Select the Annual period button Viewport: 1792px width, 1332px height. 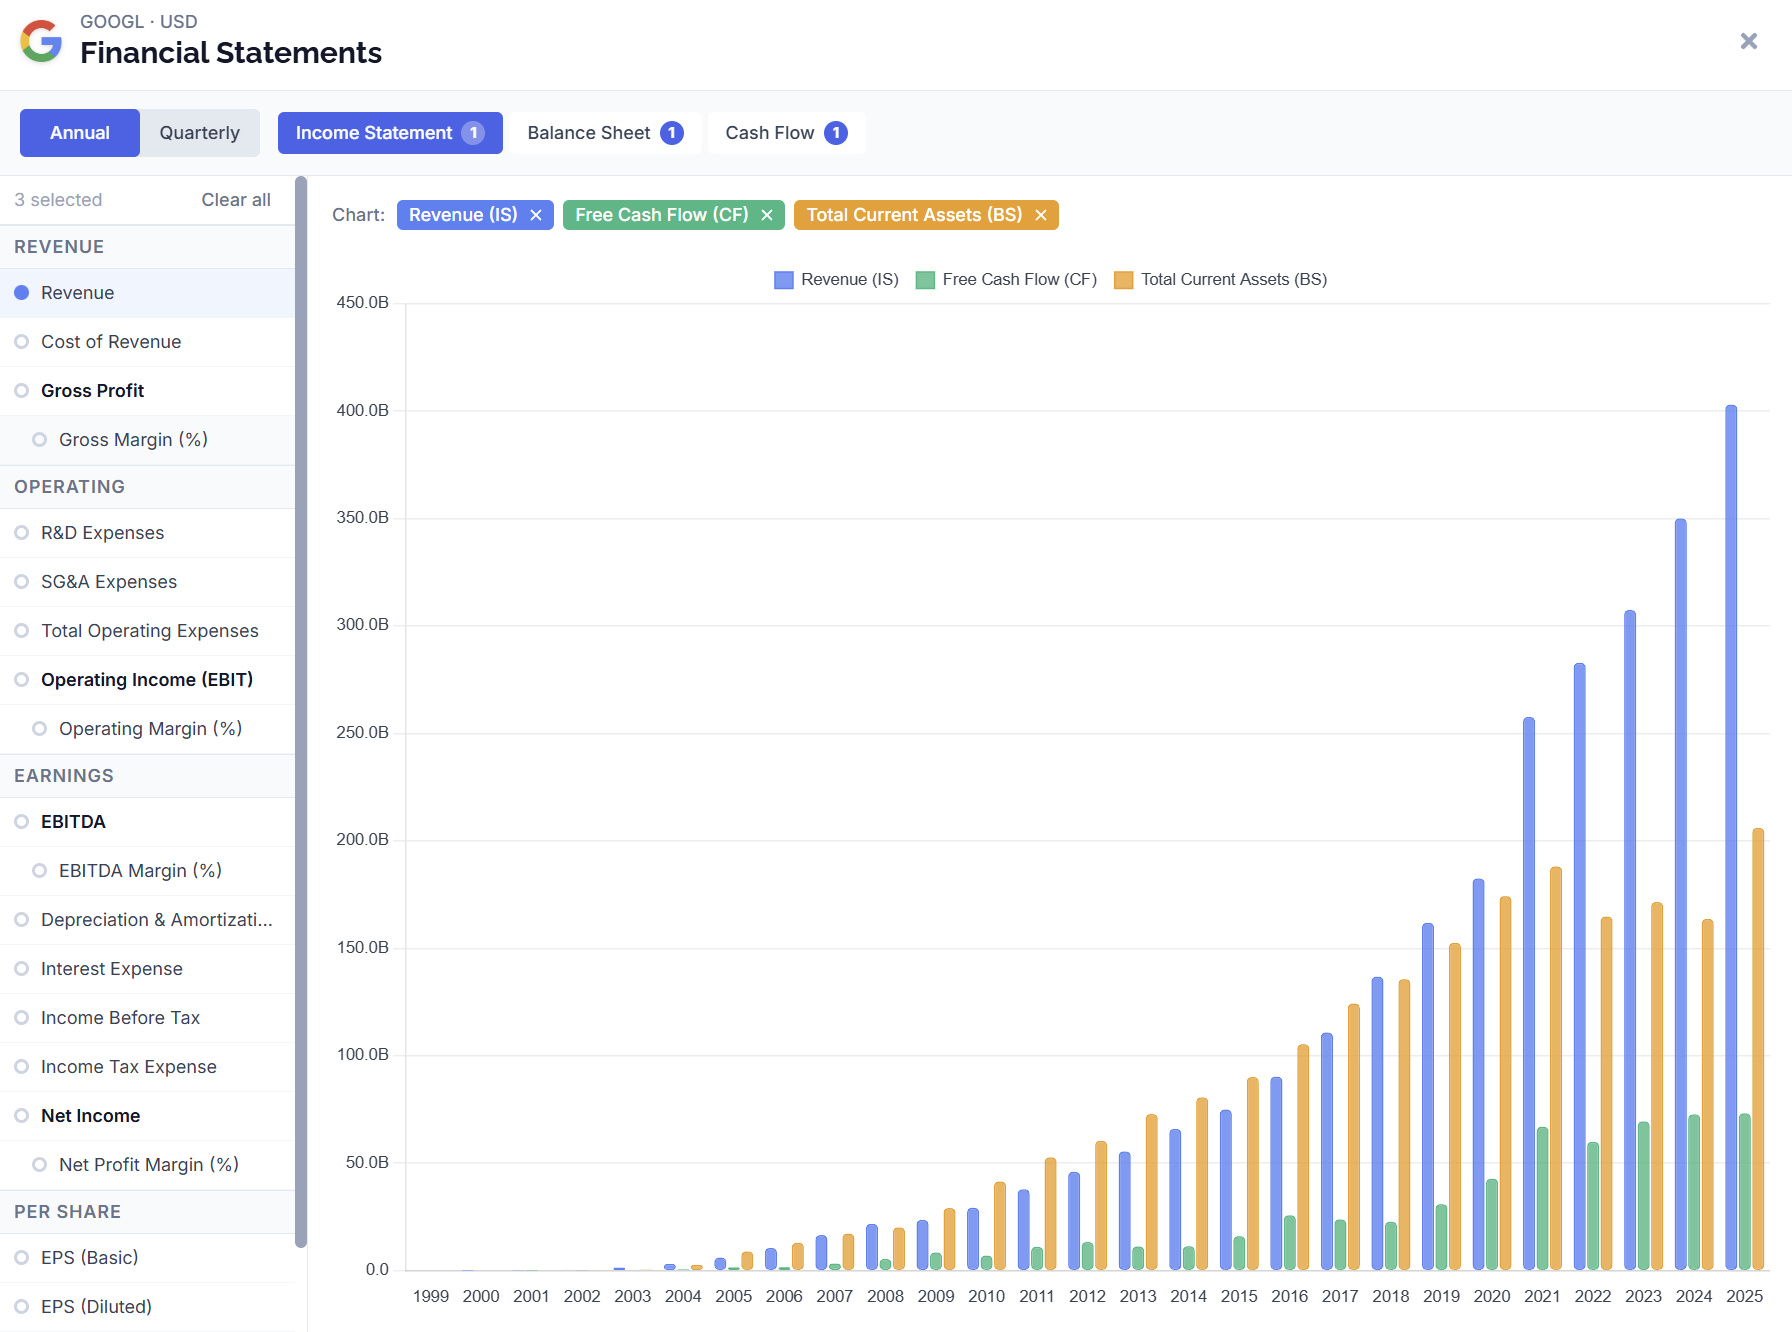(x=80, y=133)
